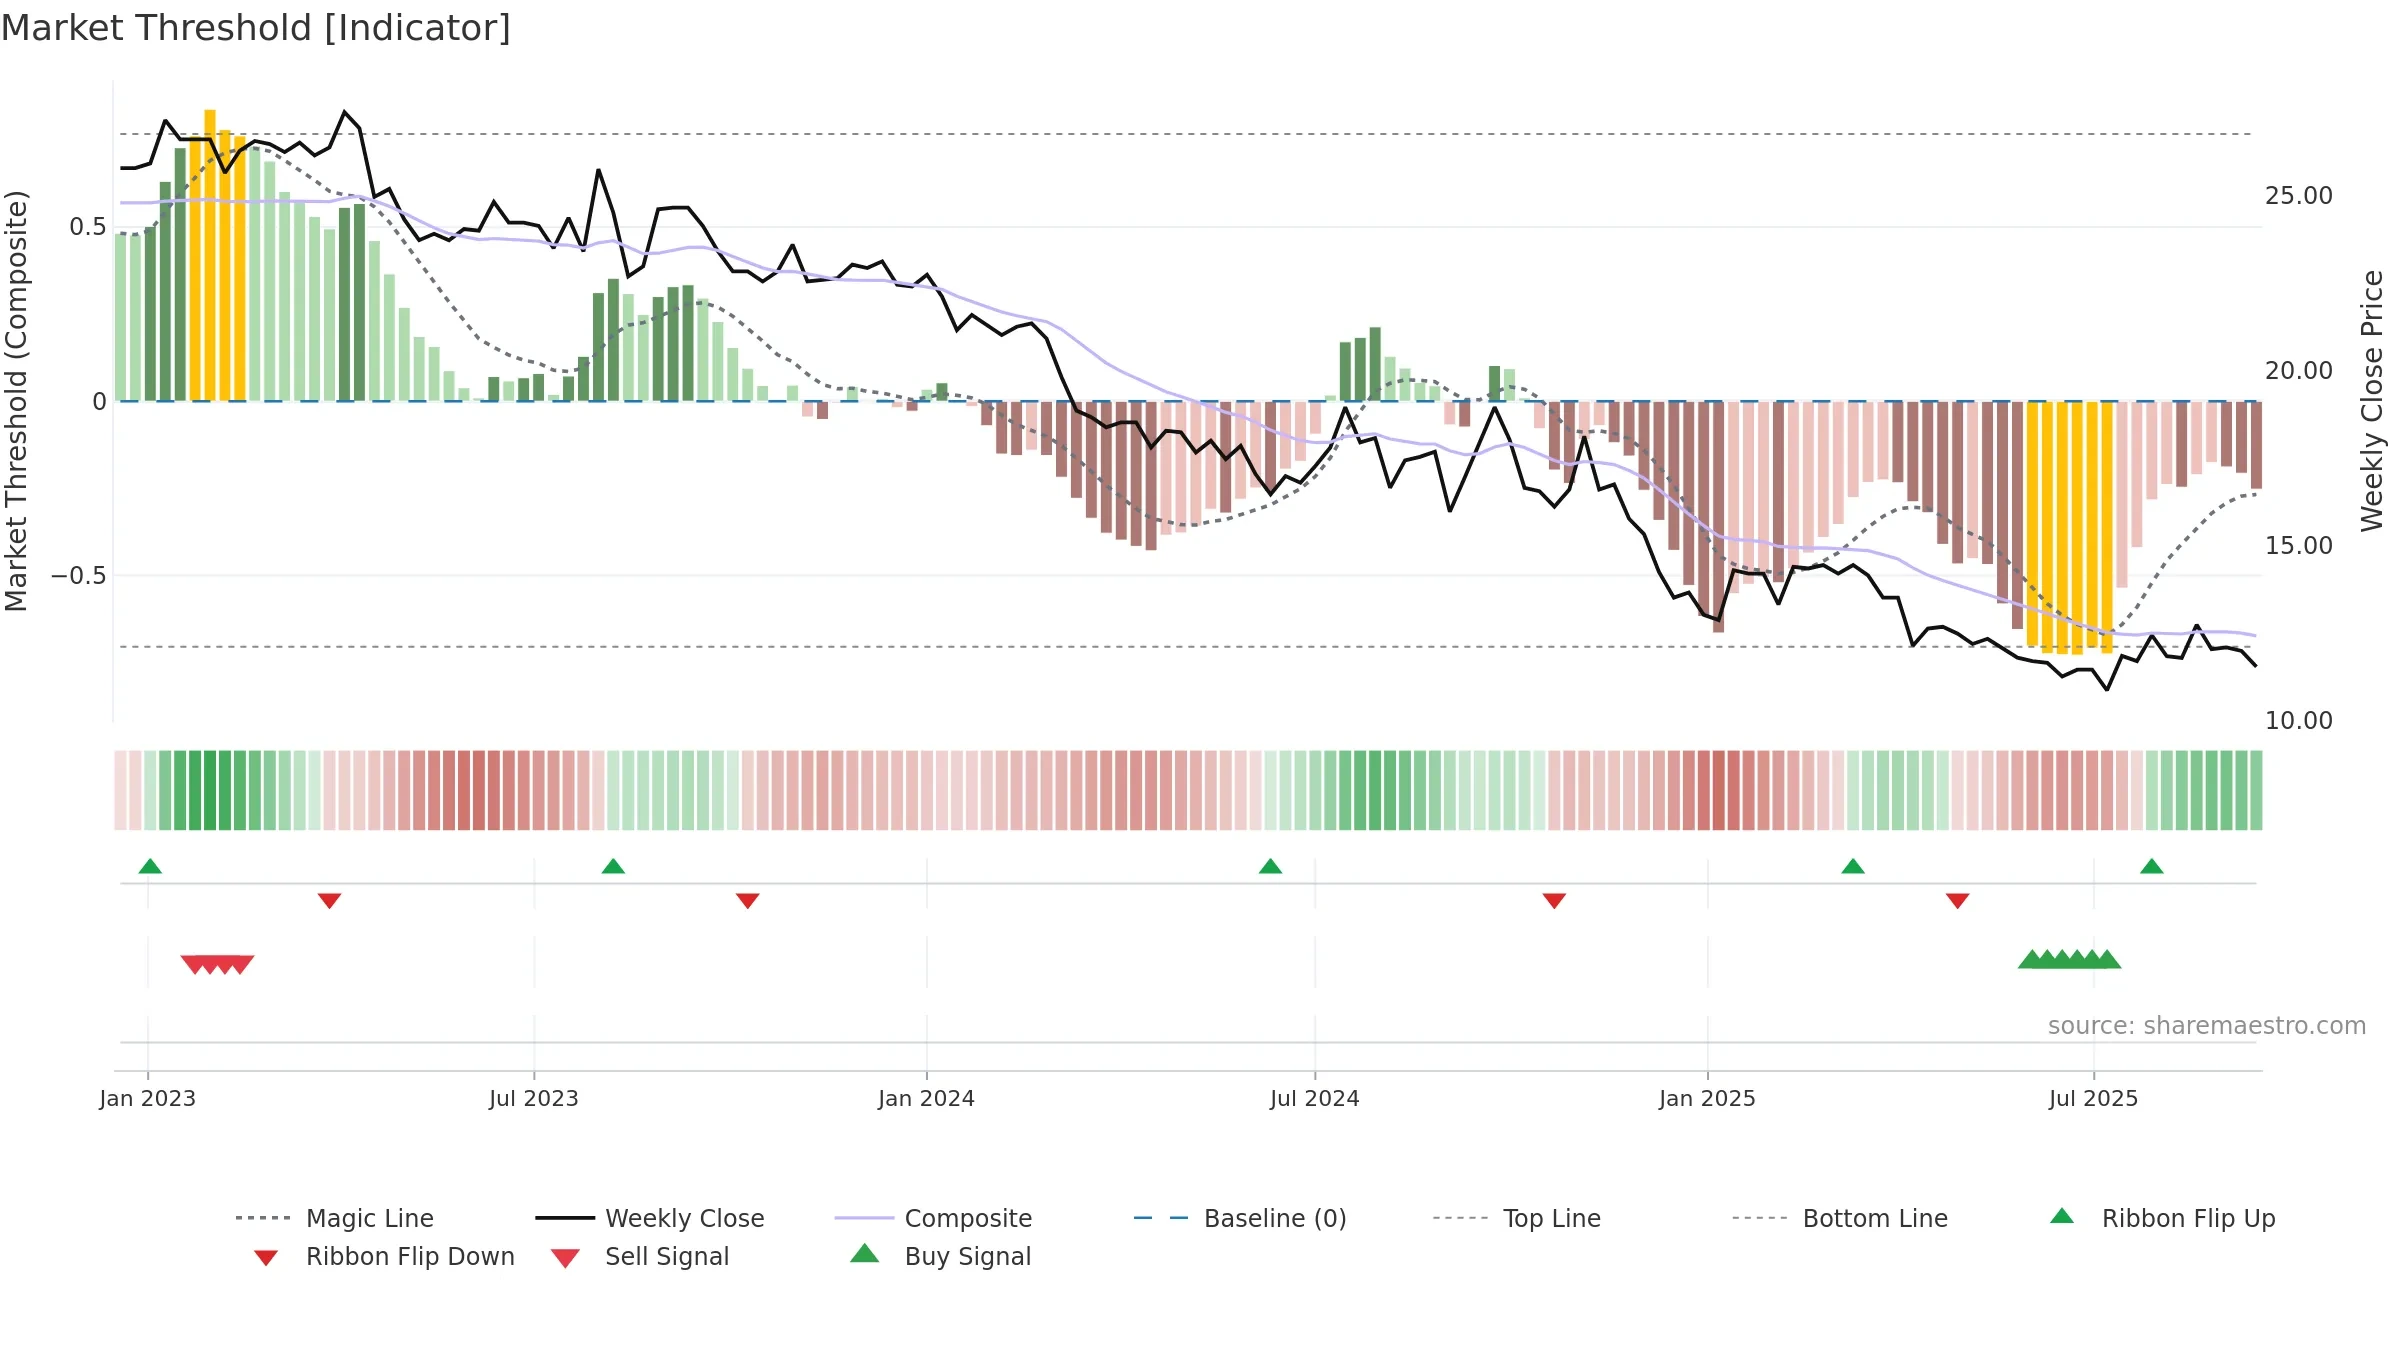Click the Jan 2023 x-axis label
This screenshot has width=2400, height=1350.
point(148,1098)
